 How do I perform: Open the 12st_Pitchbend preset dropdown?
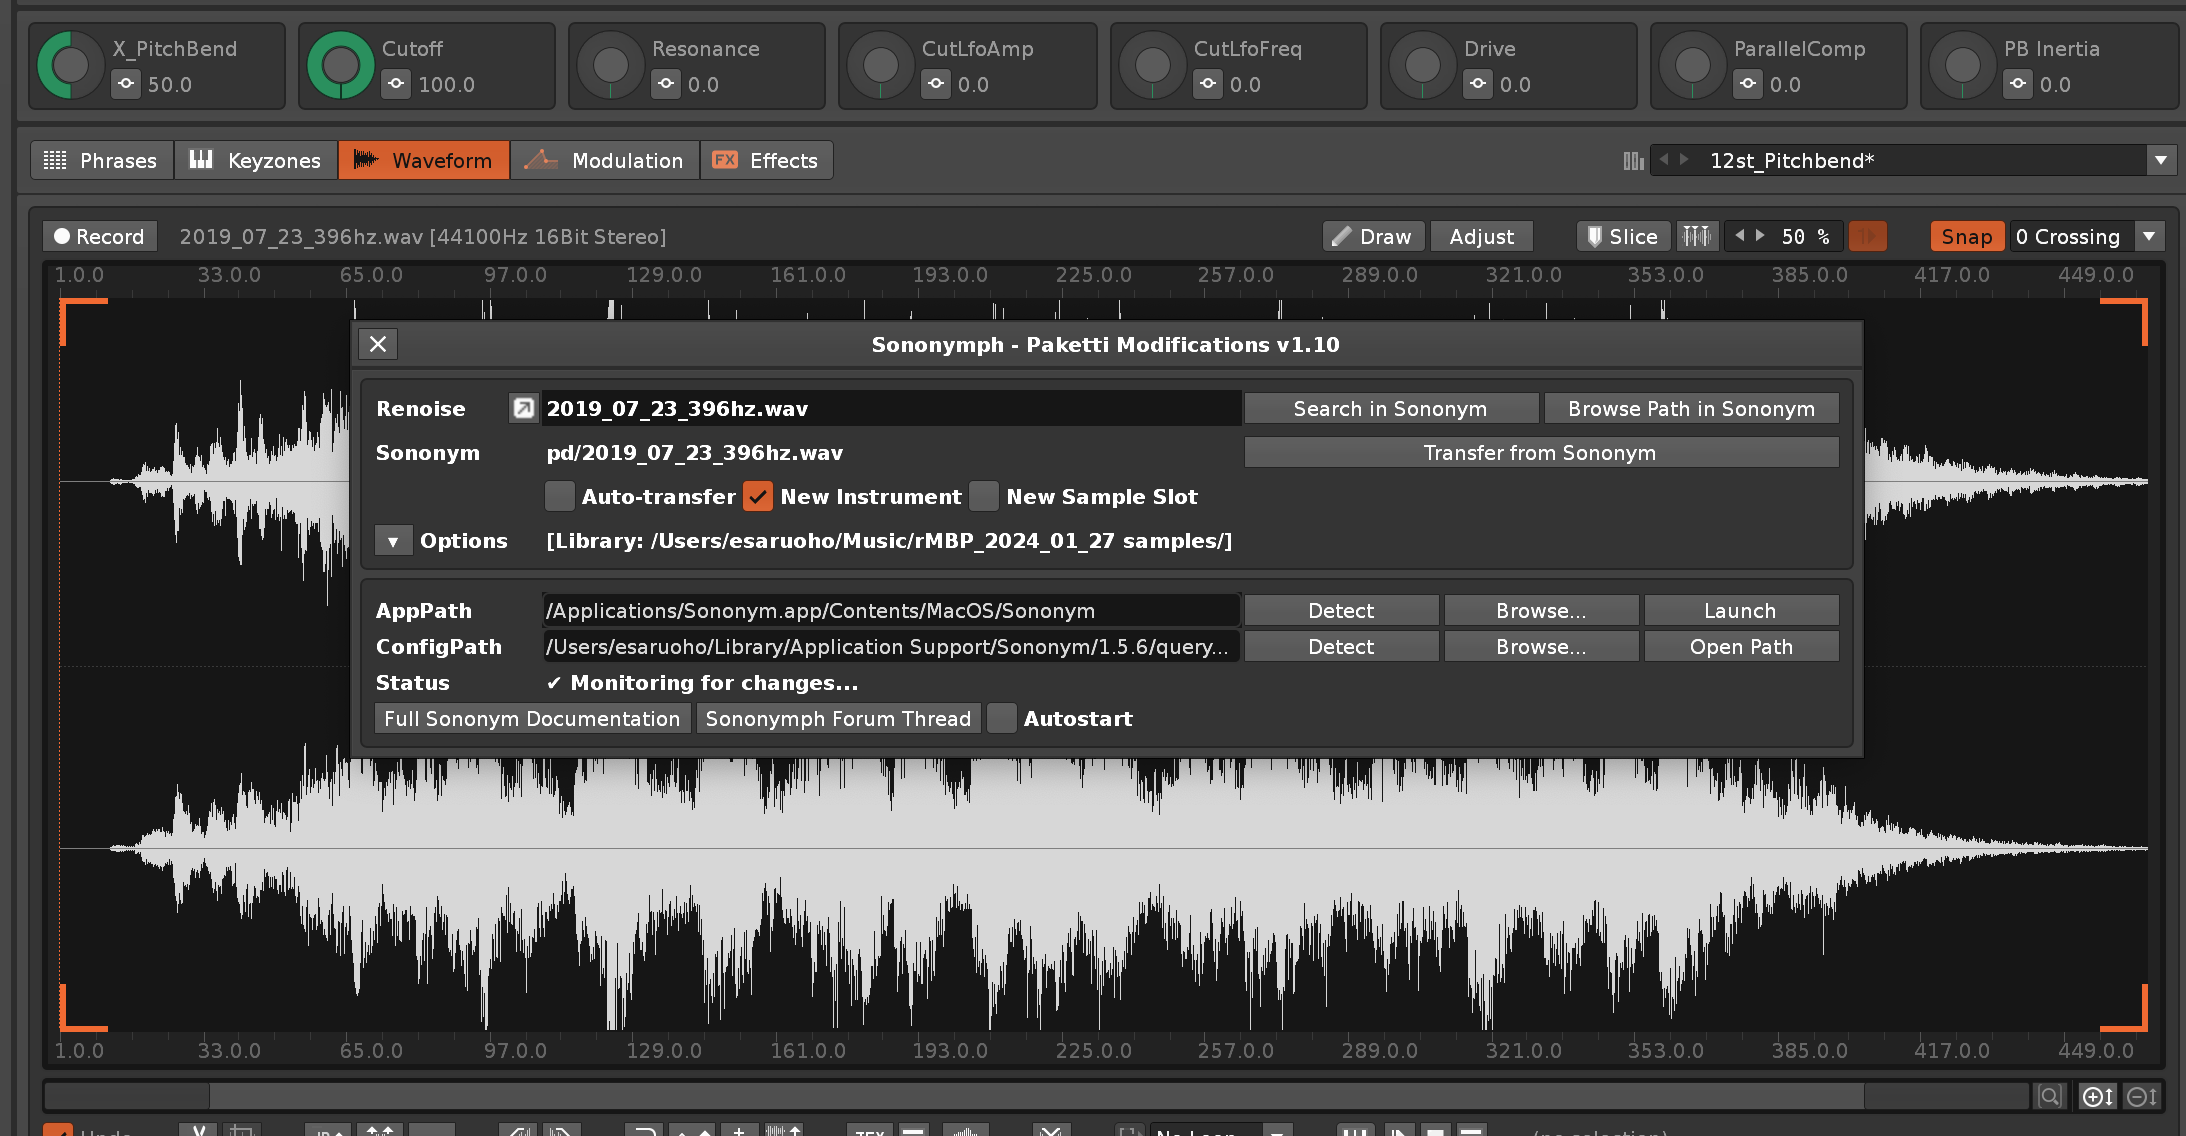(2161, 160)
